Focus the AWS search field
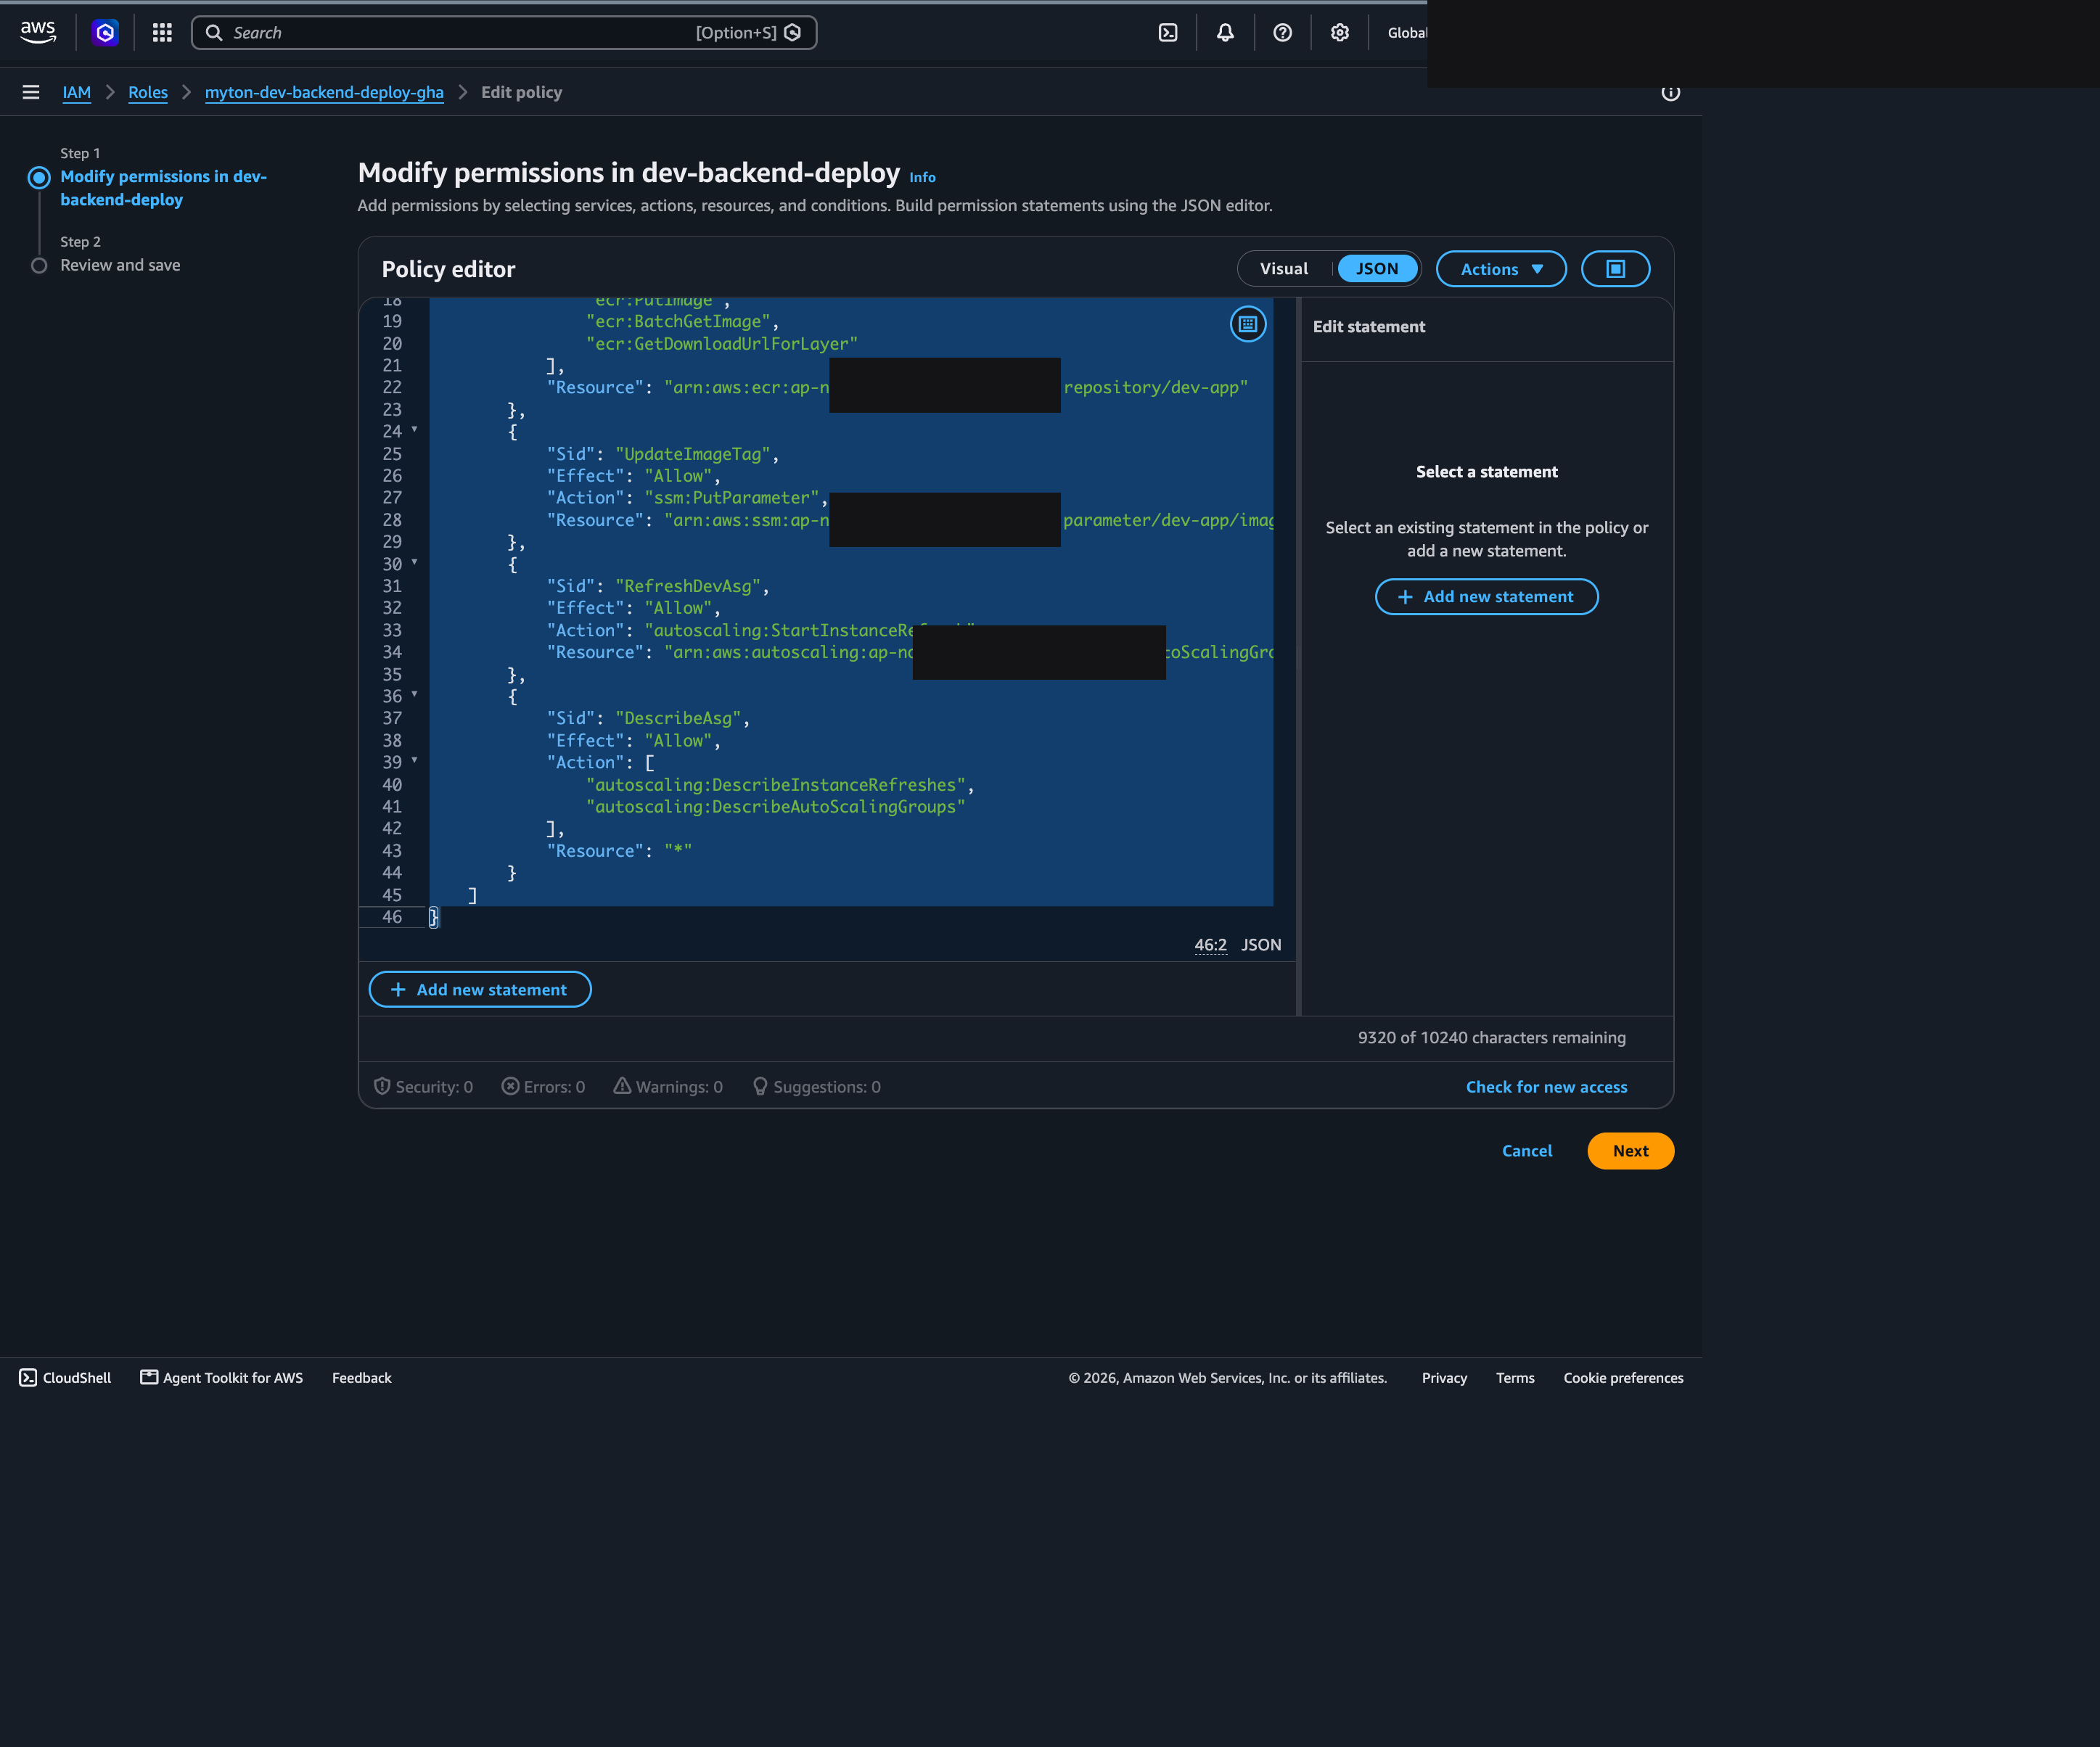The width and height of the screenshot is (2100, 1747). click(x=504, y=33)
